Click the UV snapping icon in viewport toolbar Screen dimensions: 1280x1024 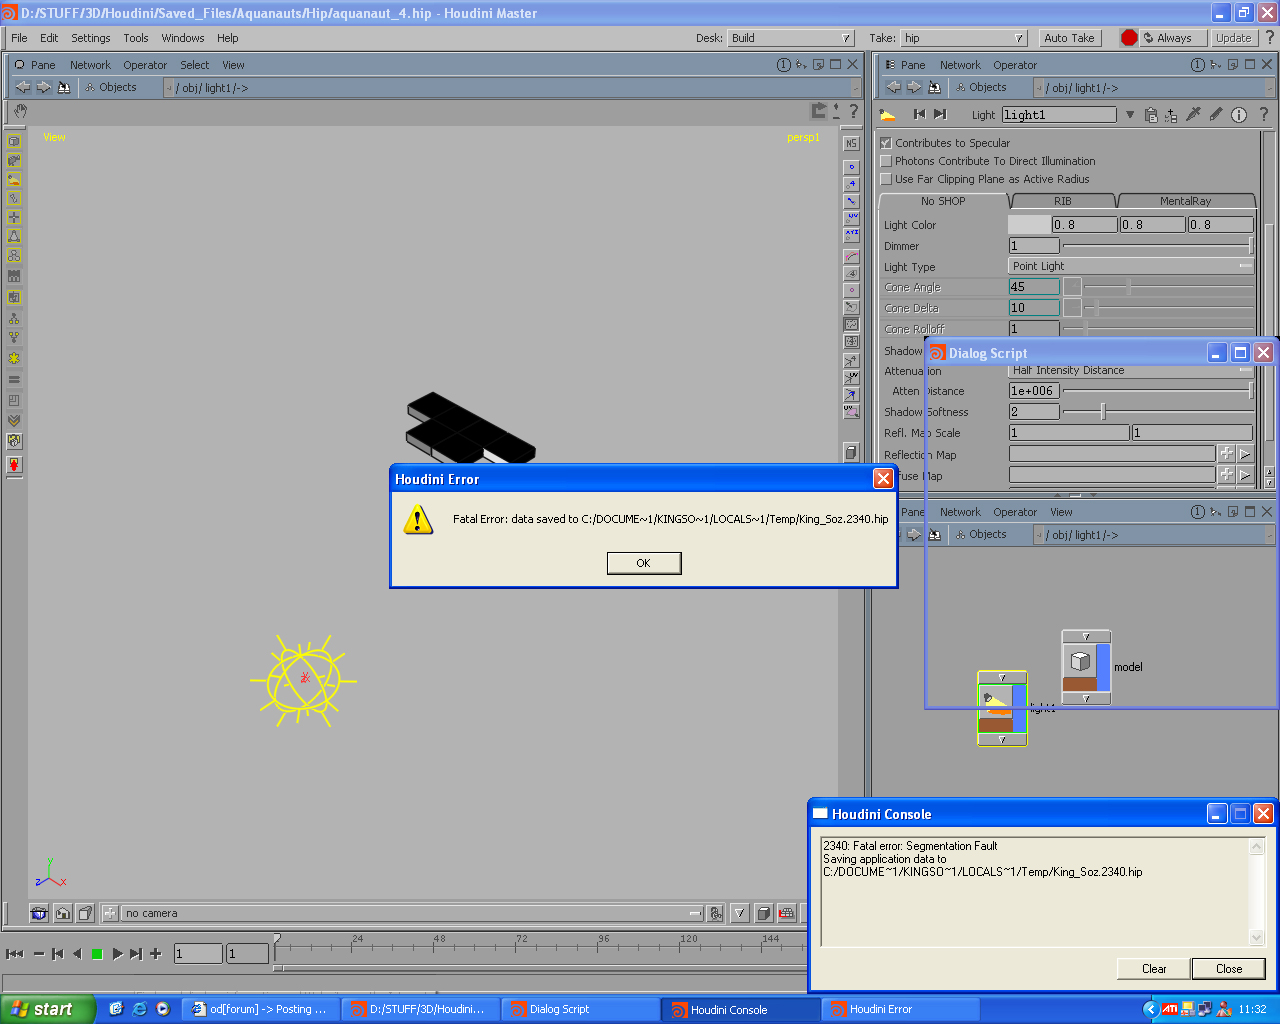[x=851, y=218]
